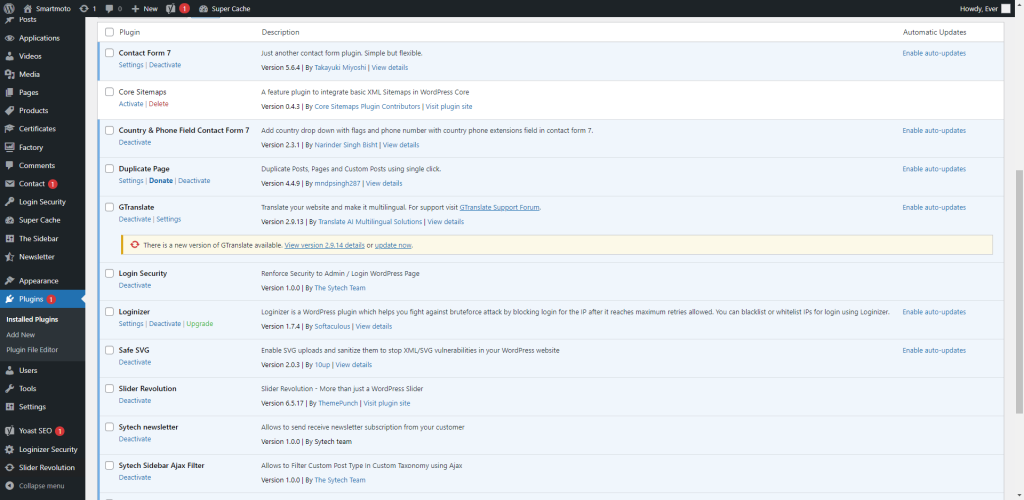Viewport: 1024px width, 500px height.
Task: Click the page vertical scrollbar
Action: 1019,292
